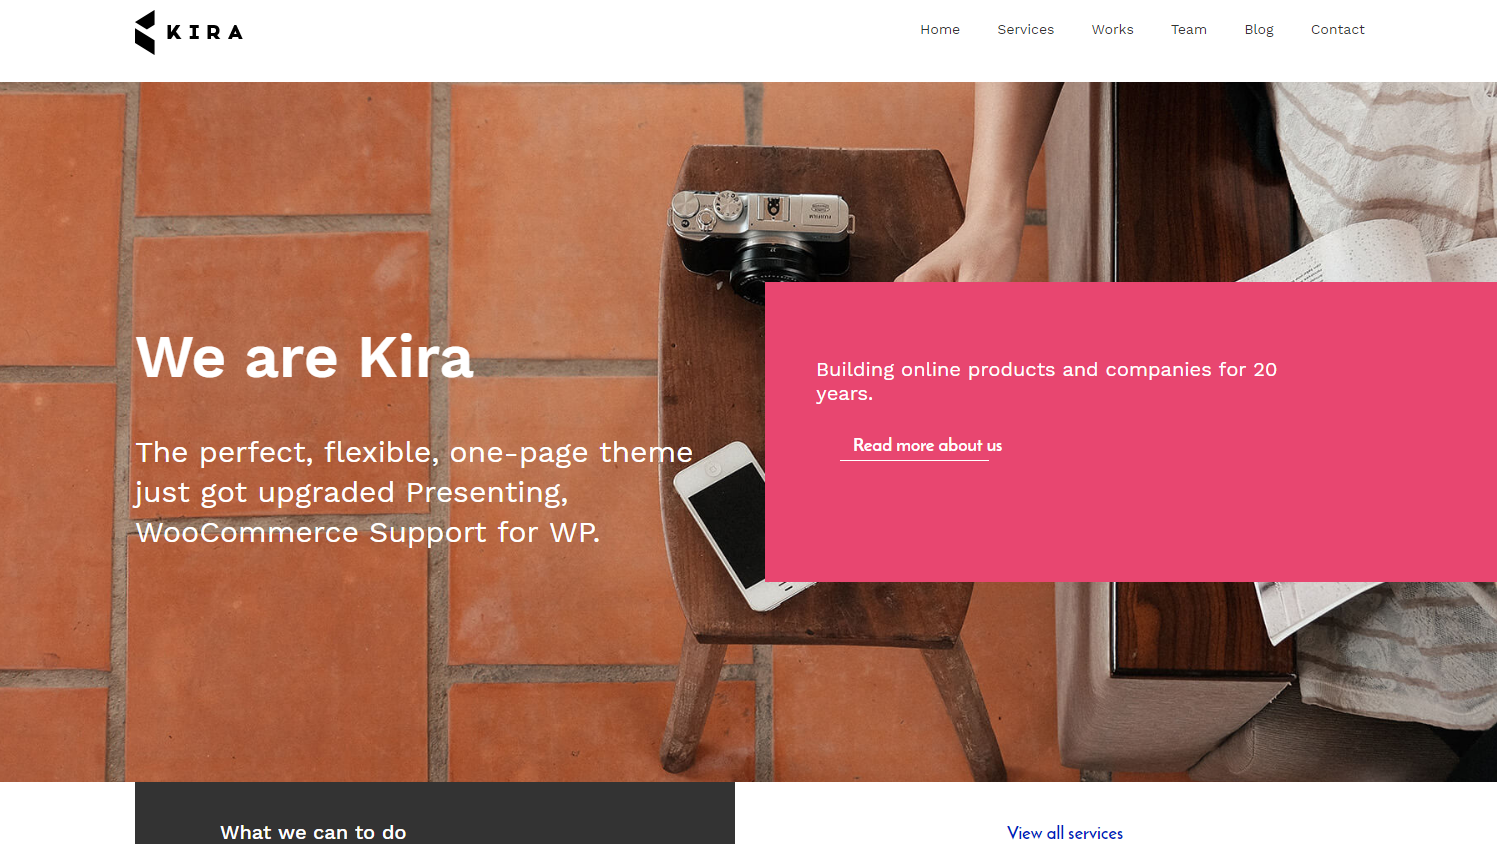
Task: Go to the Home menu item
Action: [x=940, y=30]
